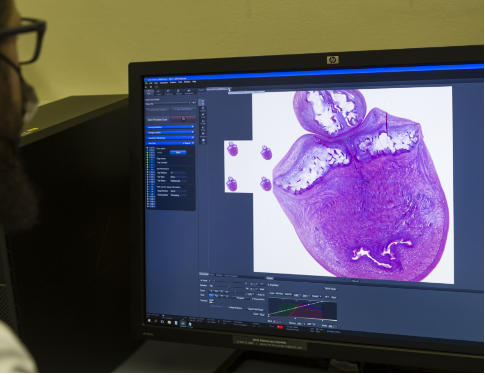The image size is (485, 375).
Task: Click the red indicator in the status bar
Action: (280, 327)
